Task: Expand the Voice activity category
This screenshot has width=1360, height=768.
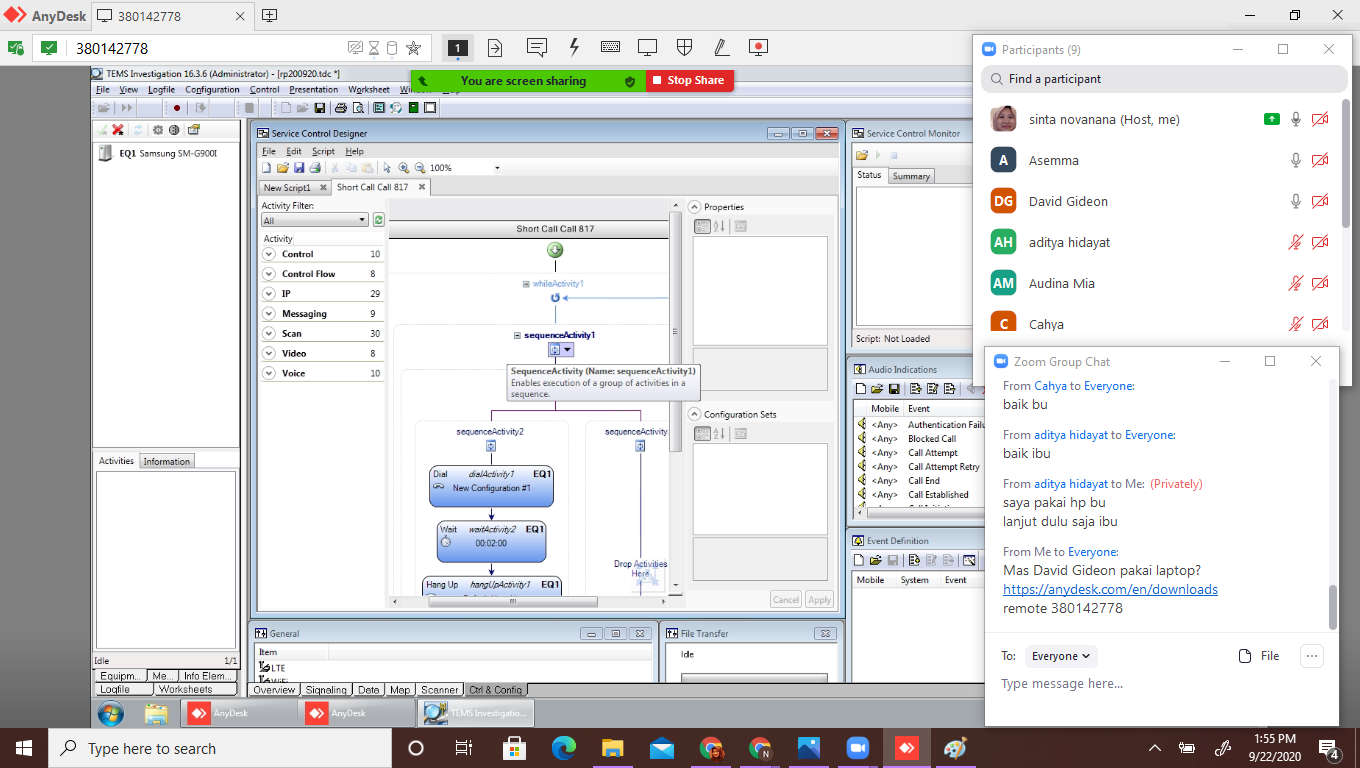Action: coord(269,373)
